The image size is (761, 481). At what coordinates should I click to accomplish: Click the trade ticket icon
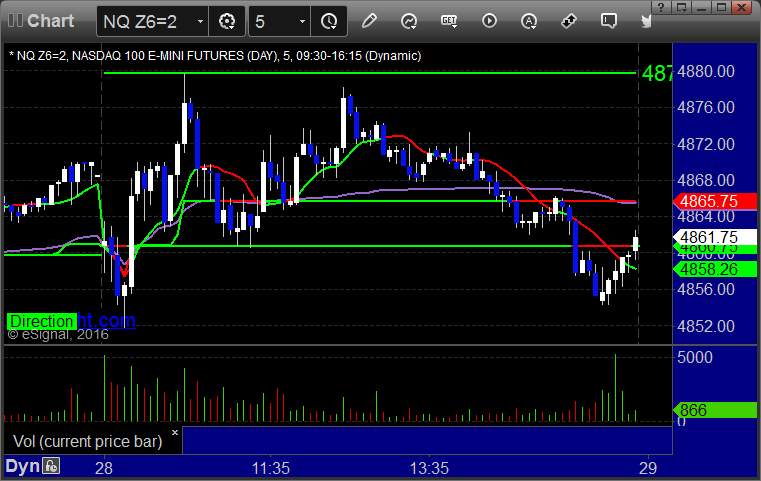pos(569,21)
